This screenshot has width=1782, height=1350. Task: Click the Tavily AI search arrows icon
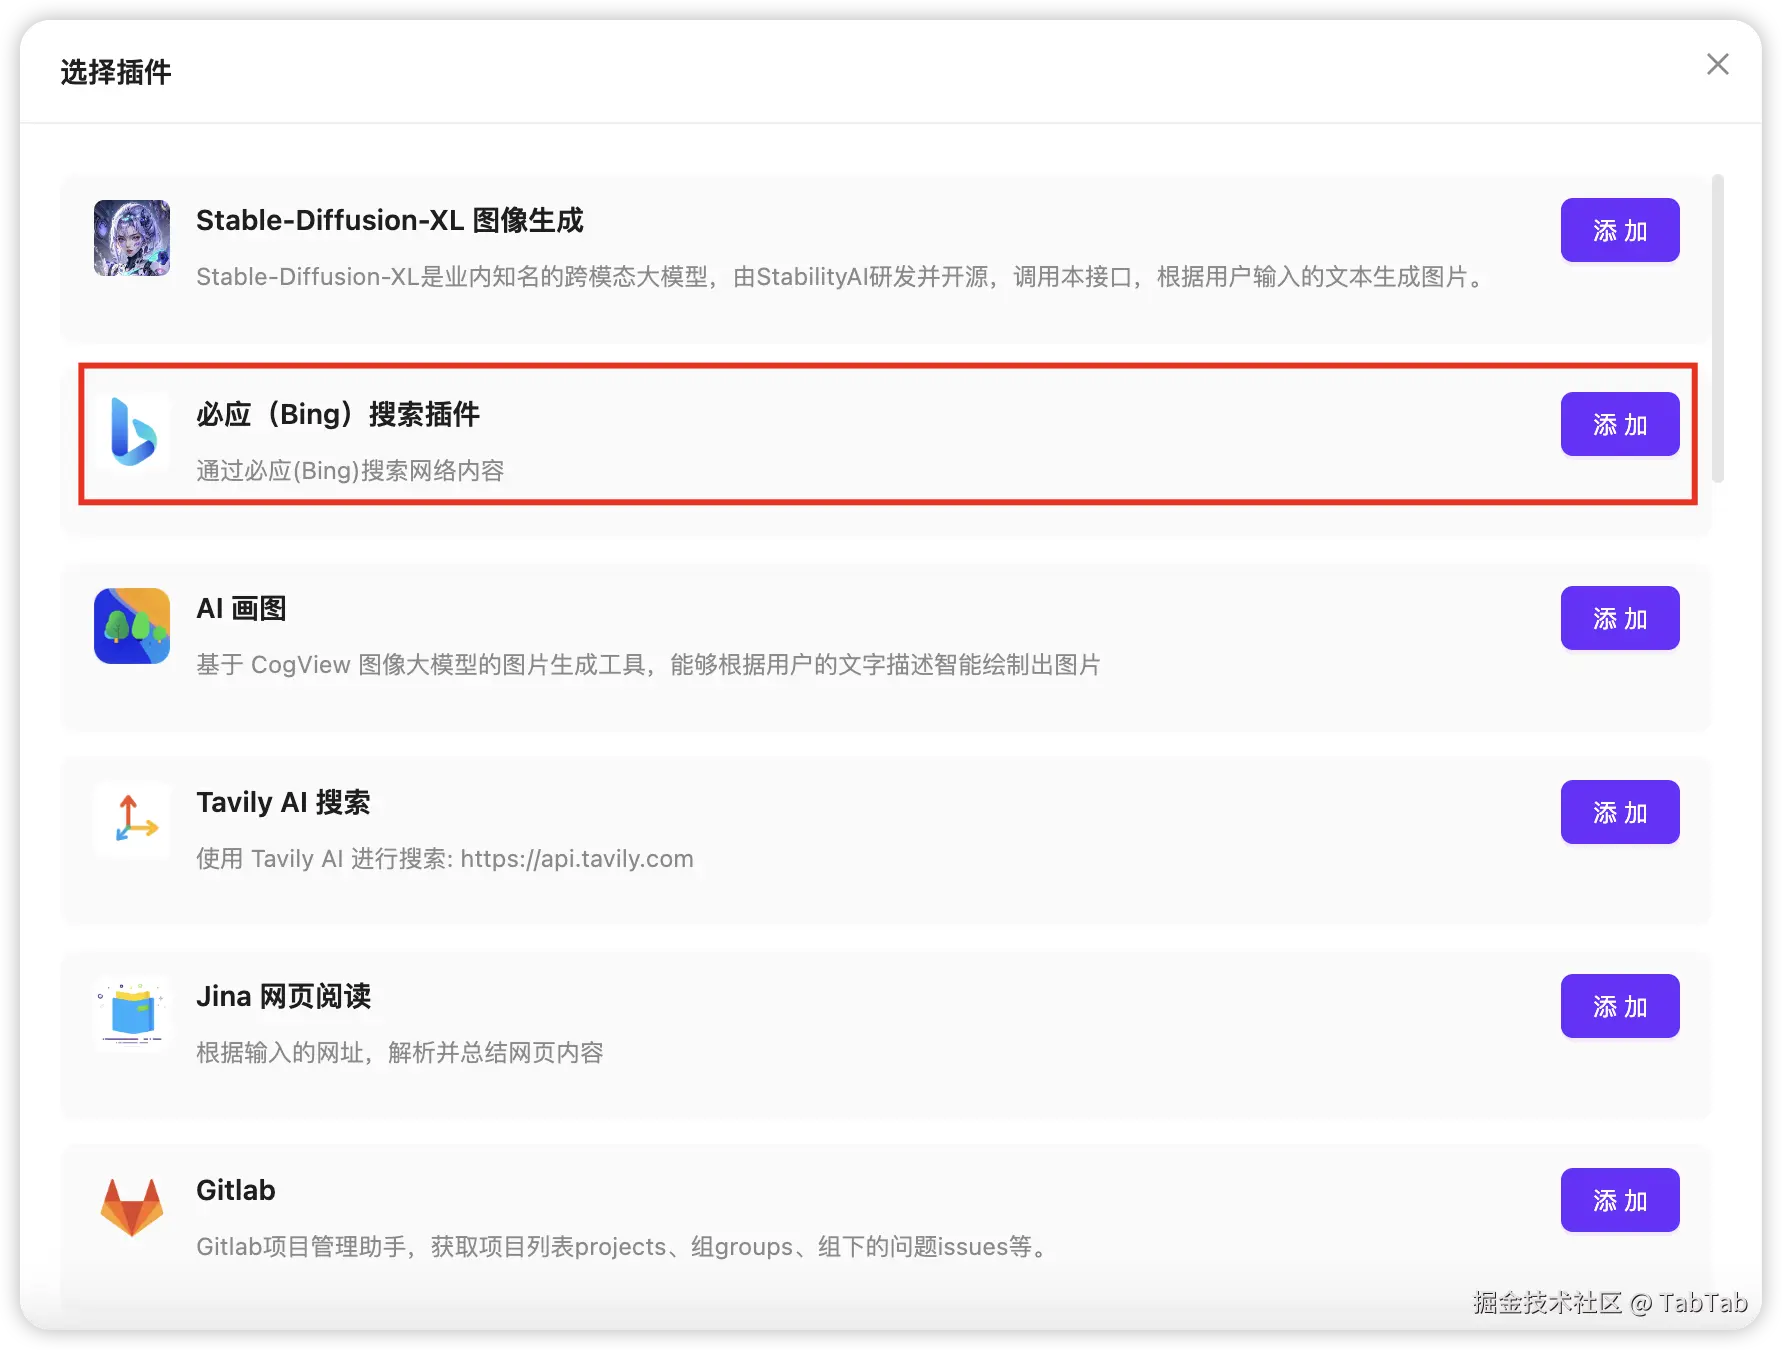(x=132, y=820)
